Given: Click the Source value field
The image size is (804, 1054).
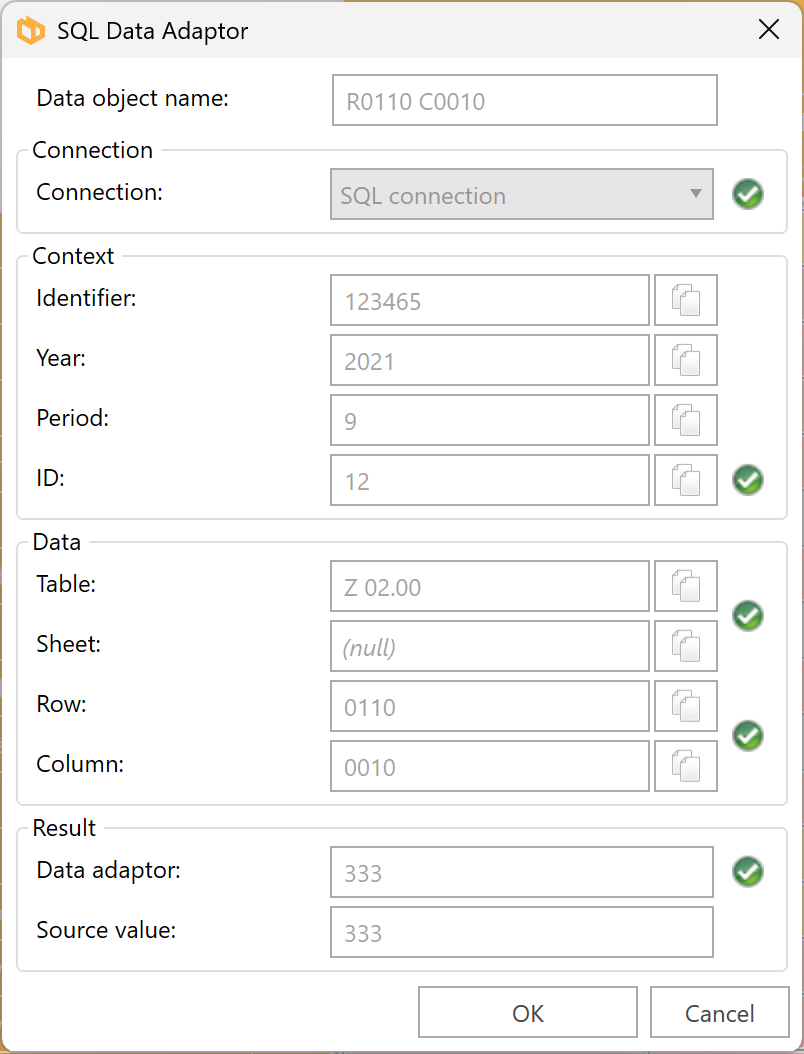Looking at the screenshot, I should pos(521,933).
